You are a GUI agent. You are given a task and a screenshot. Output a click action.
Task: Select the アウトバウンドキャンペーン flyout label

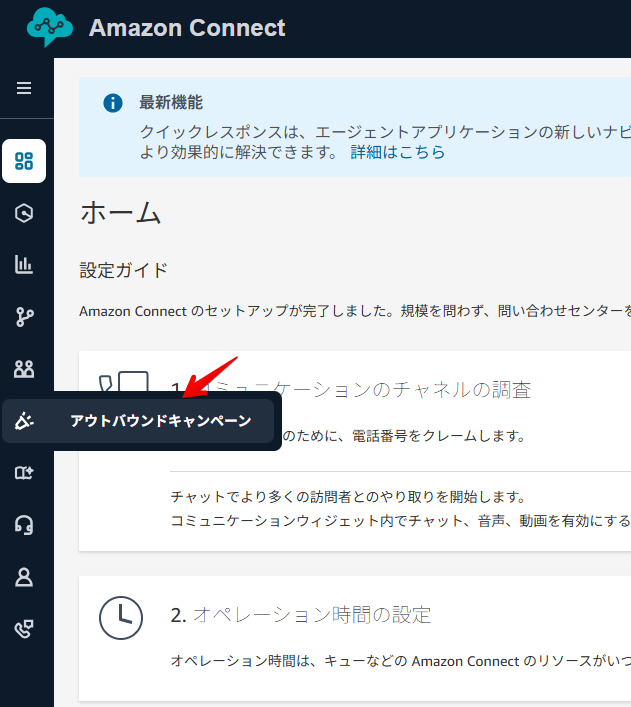(x=160, y=421)
